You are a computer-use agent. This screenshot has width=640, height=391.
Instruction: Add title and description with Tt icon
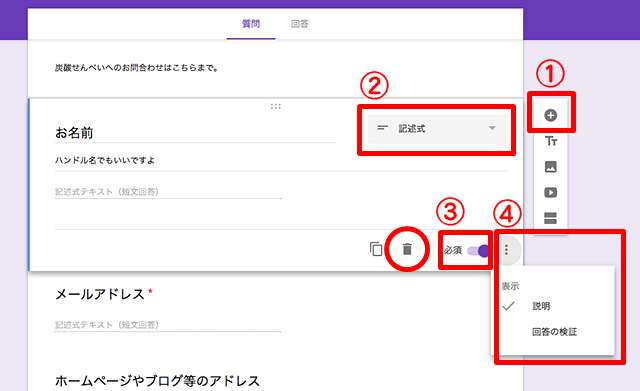551,141
